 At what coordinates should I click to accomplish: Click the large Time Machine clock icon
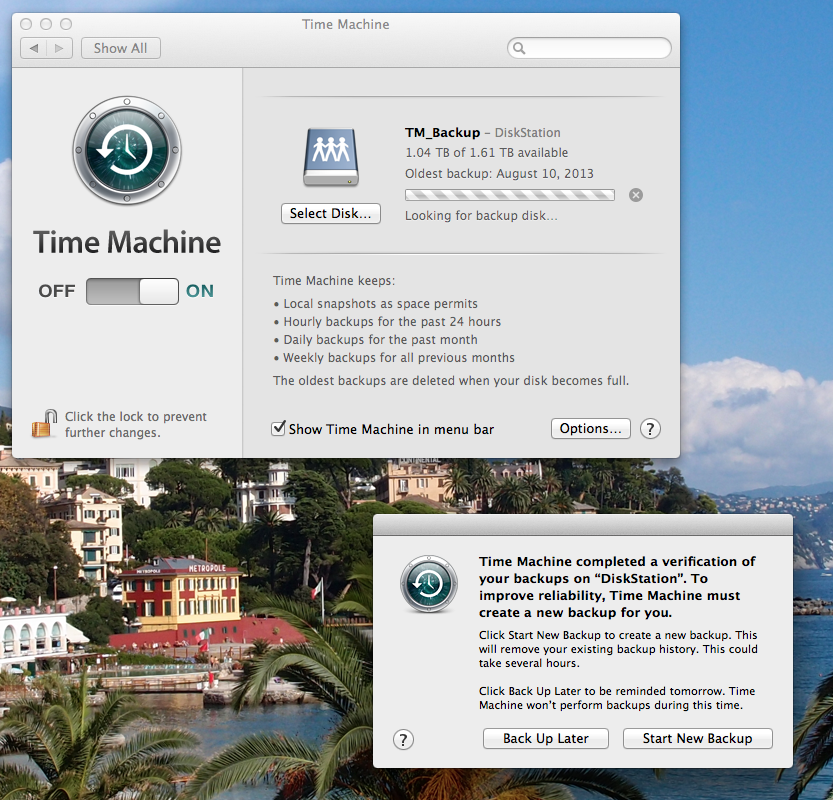click(x=127, y=149)
